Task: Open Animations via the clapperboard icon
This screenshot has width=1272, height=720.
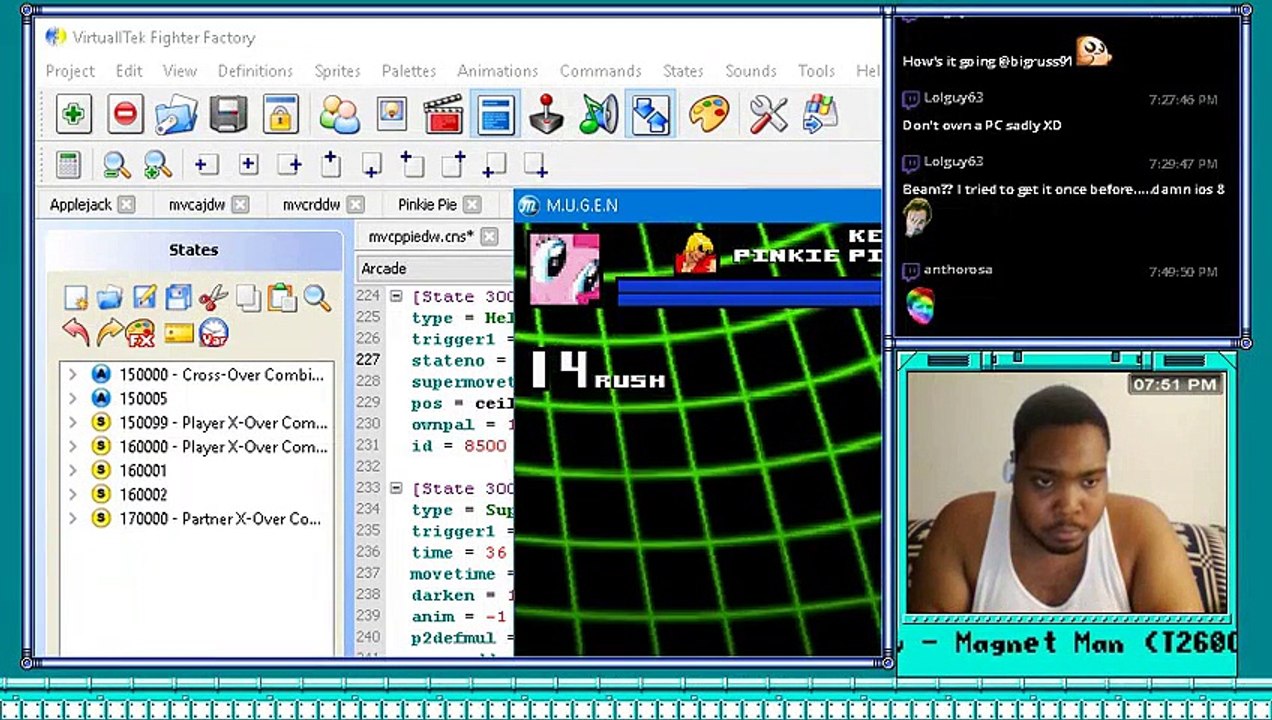Action: [x=443, y=114]
